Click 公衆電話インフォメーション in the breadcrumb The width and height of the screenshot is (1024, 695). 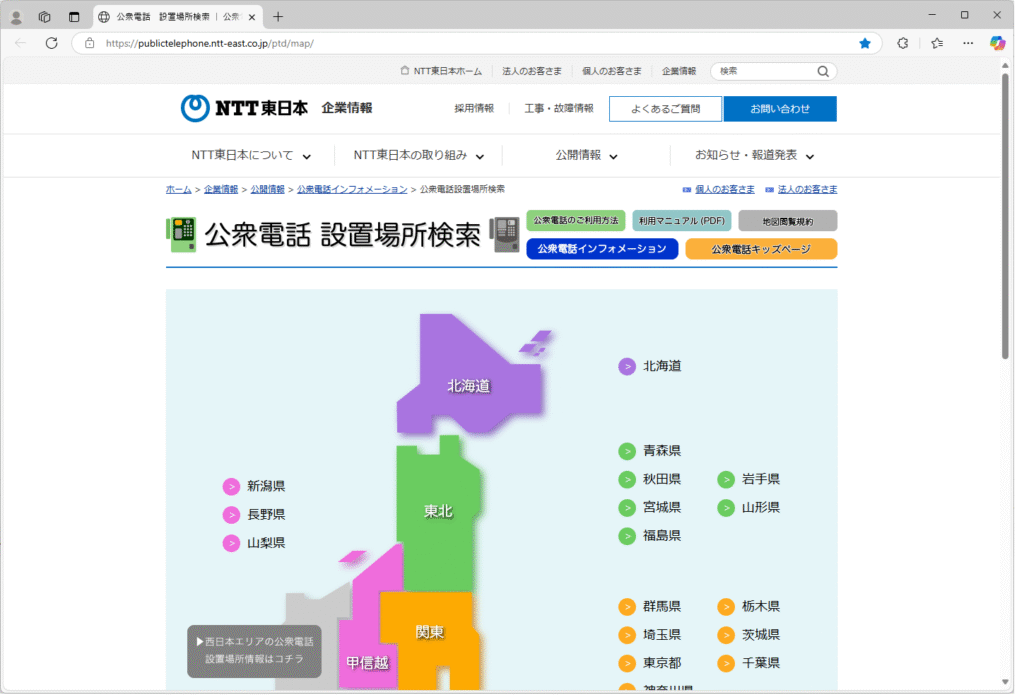click(352, 189)
